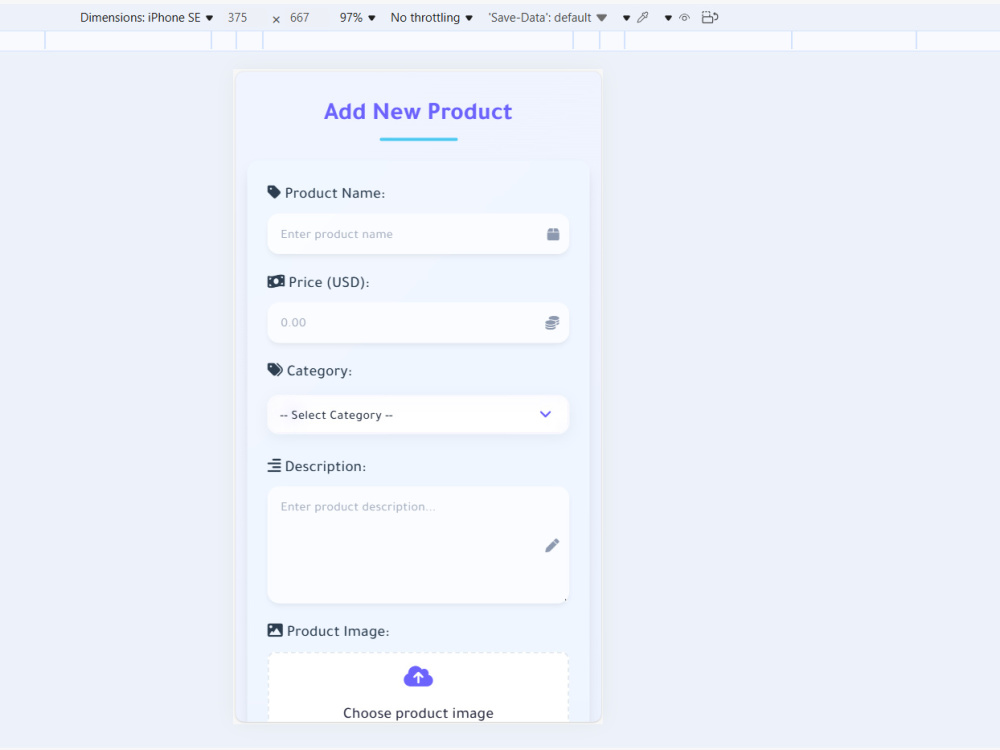Click the Price (USD): label text

point(329,282)
